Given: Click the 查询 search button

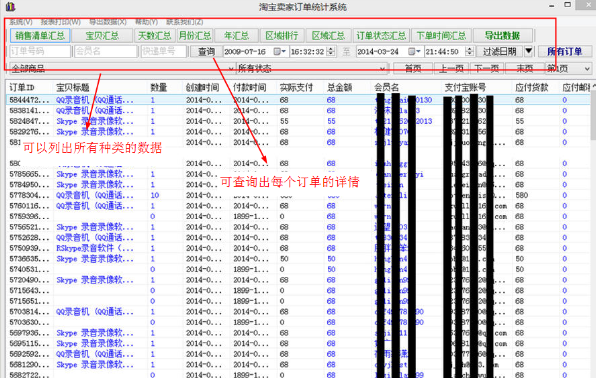Looking at the screenshot, I should coord(206,51).
